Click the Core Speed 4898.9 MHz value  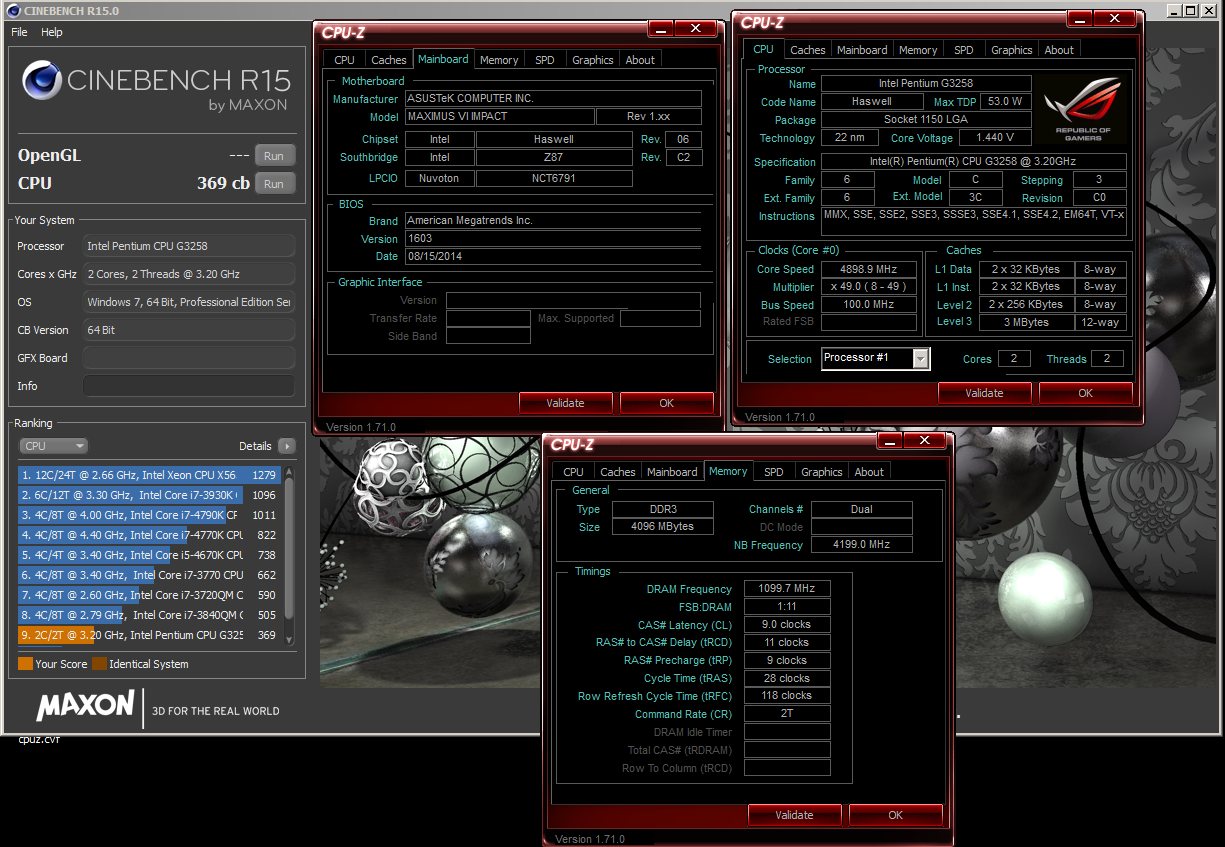869,269
